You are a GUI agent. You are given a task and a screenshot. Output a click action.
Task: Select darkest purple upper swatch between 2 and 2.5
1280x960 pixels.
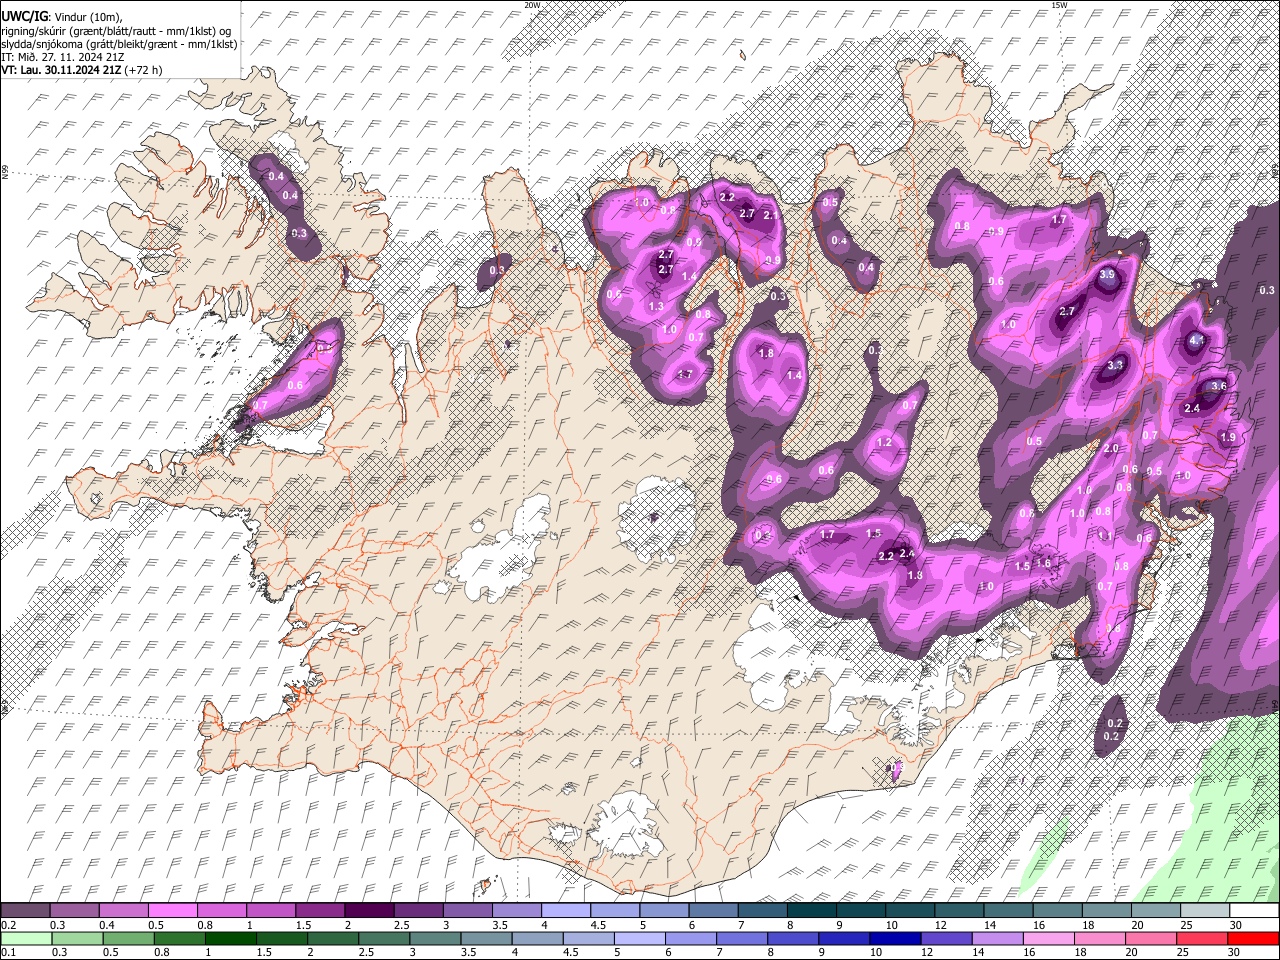pyautogui.click(x=368, y=911)
